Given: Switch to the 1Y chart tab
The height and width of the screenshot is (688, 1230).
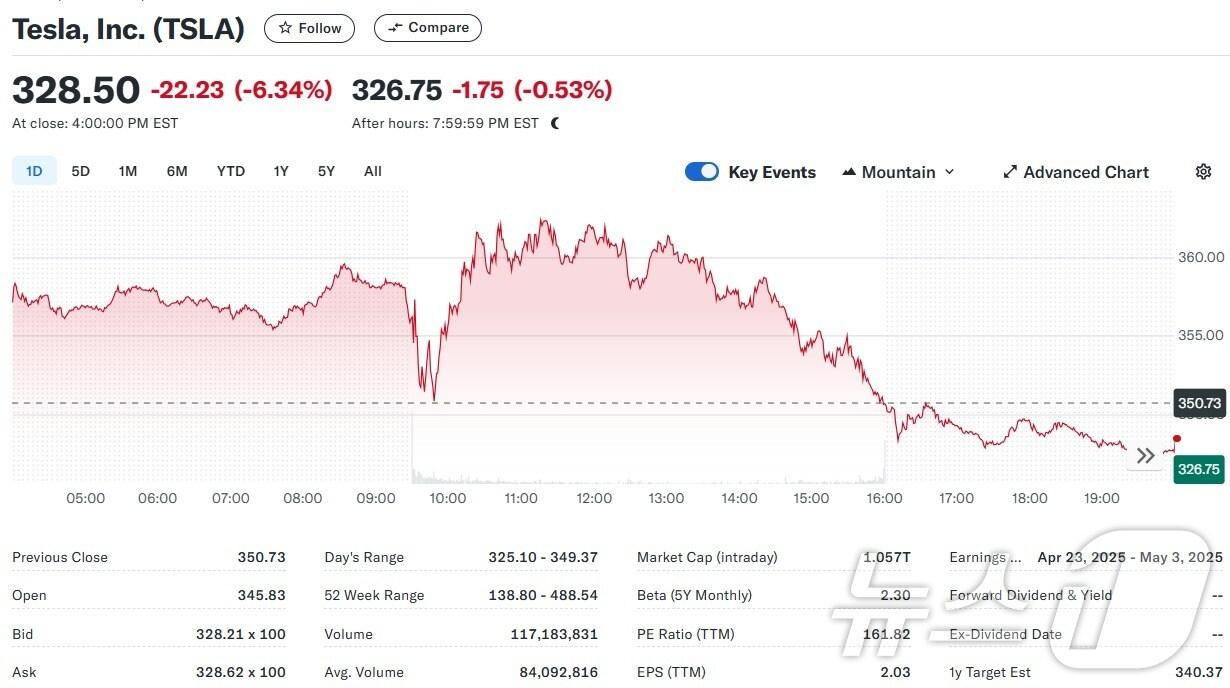Looking at the screenshot, I should point(281,171).
